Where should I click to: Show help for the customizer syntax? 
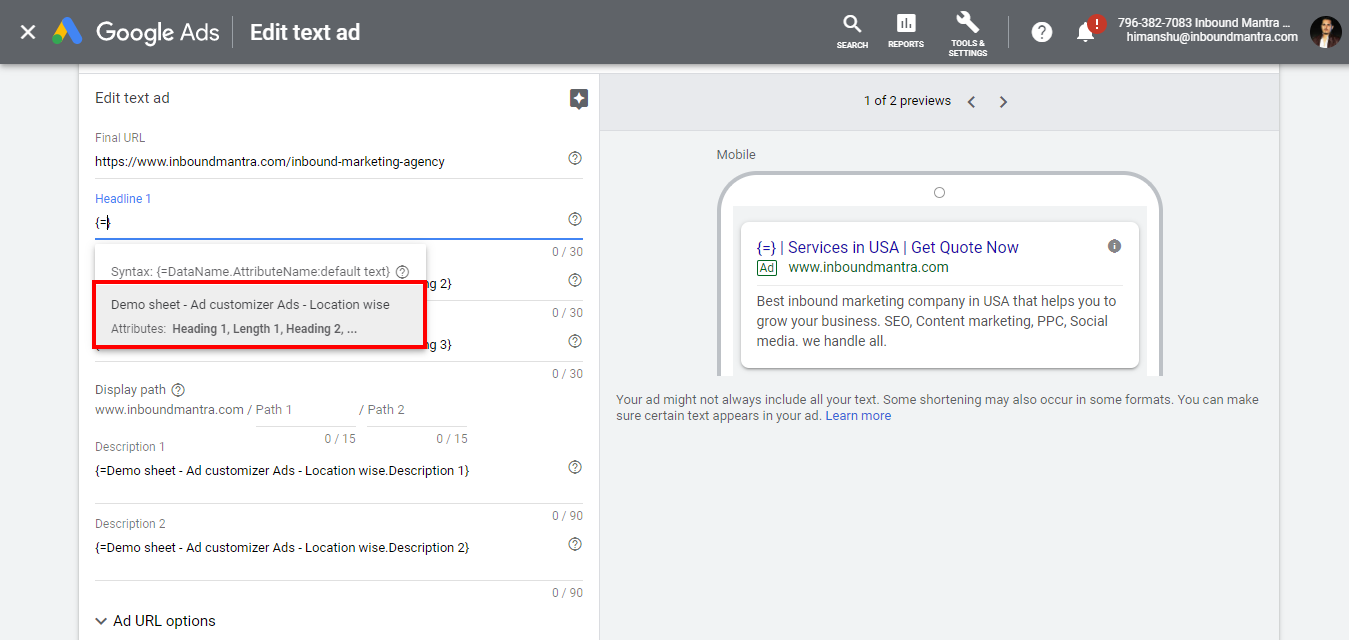(x=402, y=272)
